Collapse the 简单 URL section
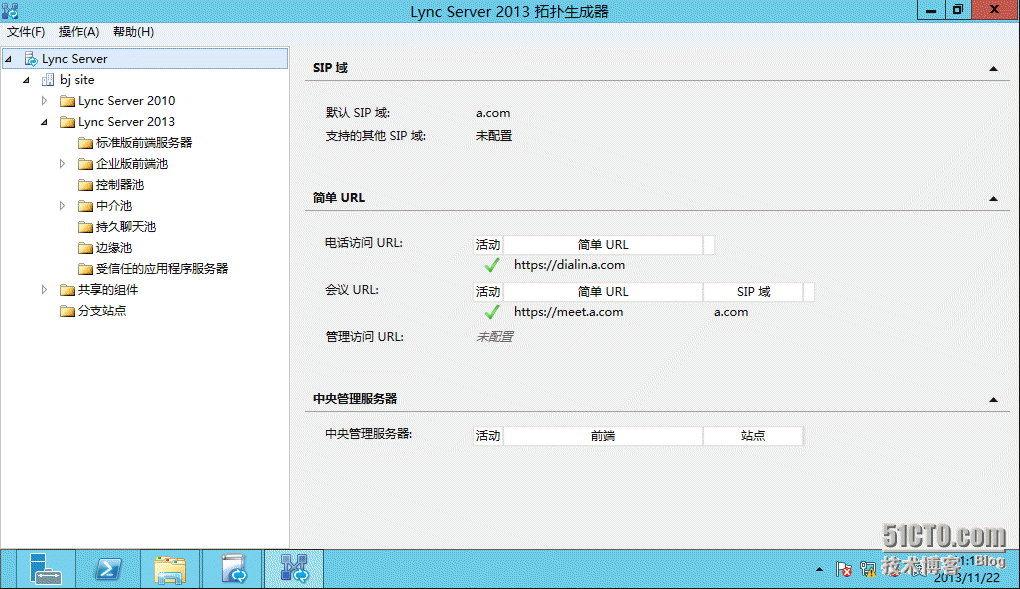 pyautogui.click(x=993, y=199)
